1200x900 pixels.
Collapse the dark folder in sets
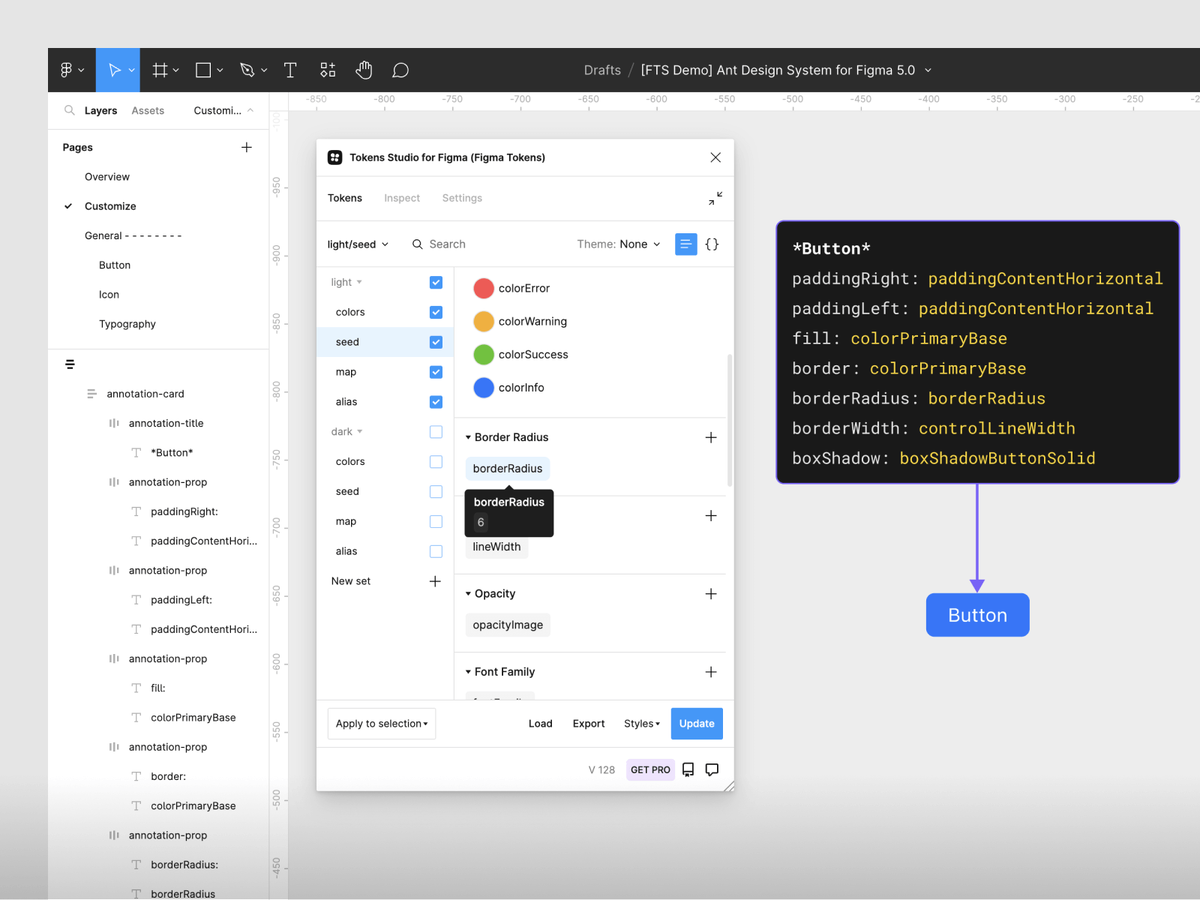(360, 432)
